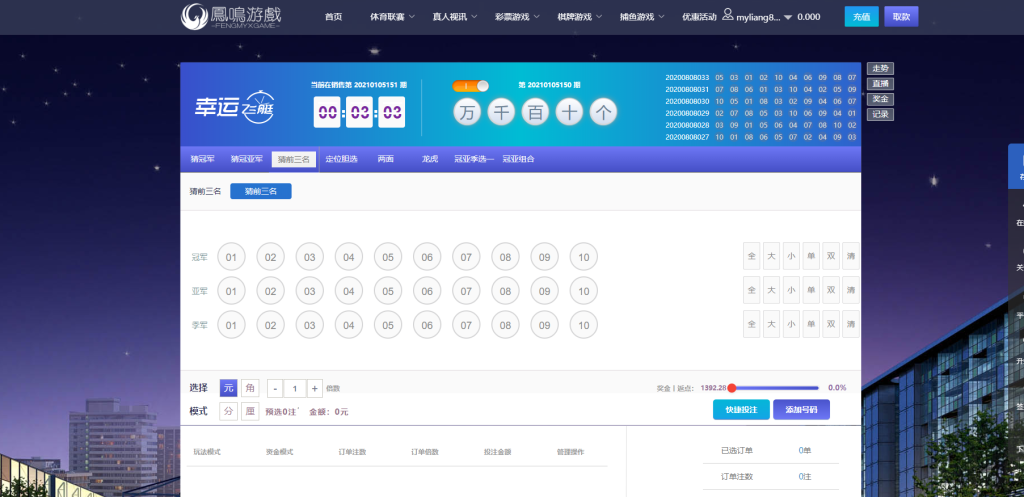1024x497 pixels.
Task: Click the 万 digit circle
Action: [x=467, y=113]
